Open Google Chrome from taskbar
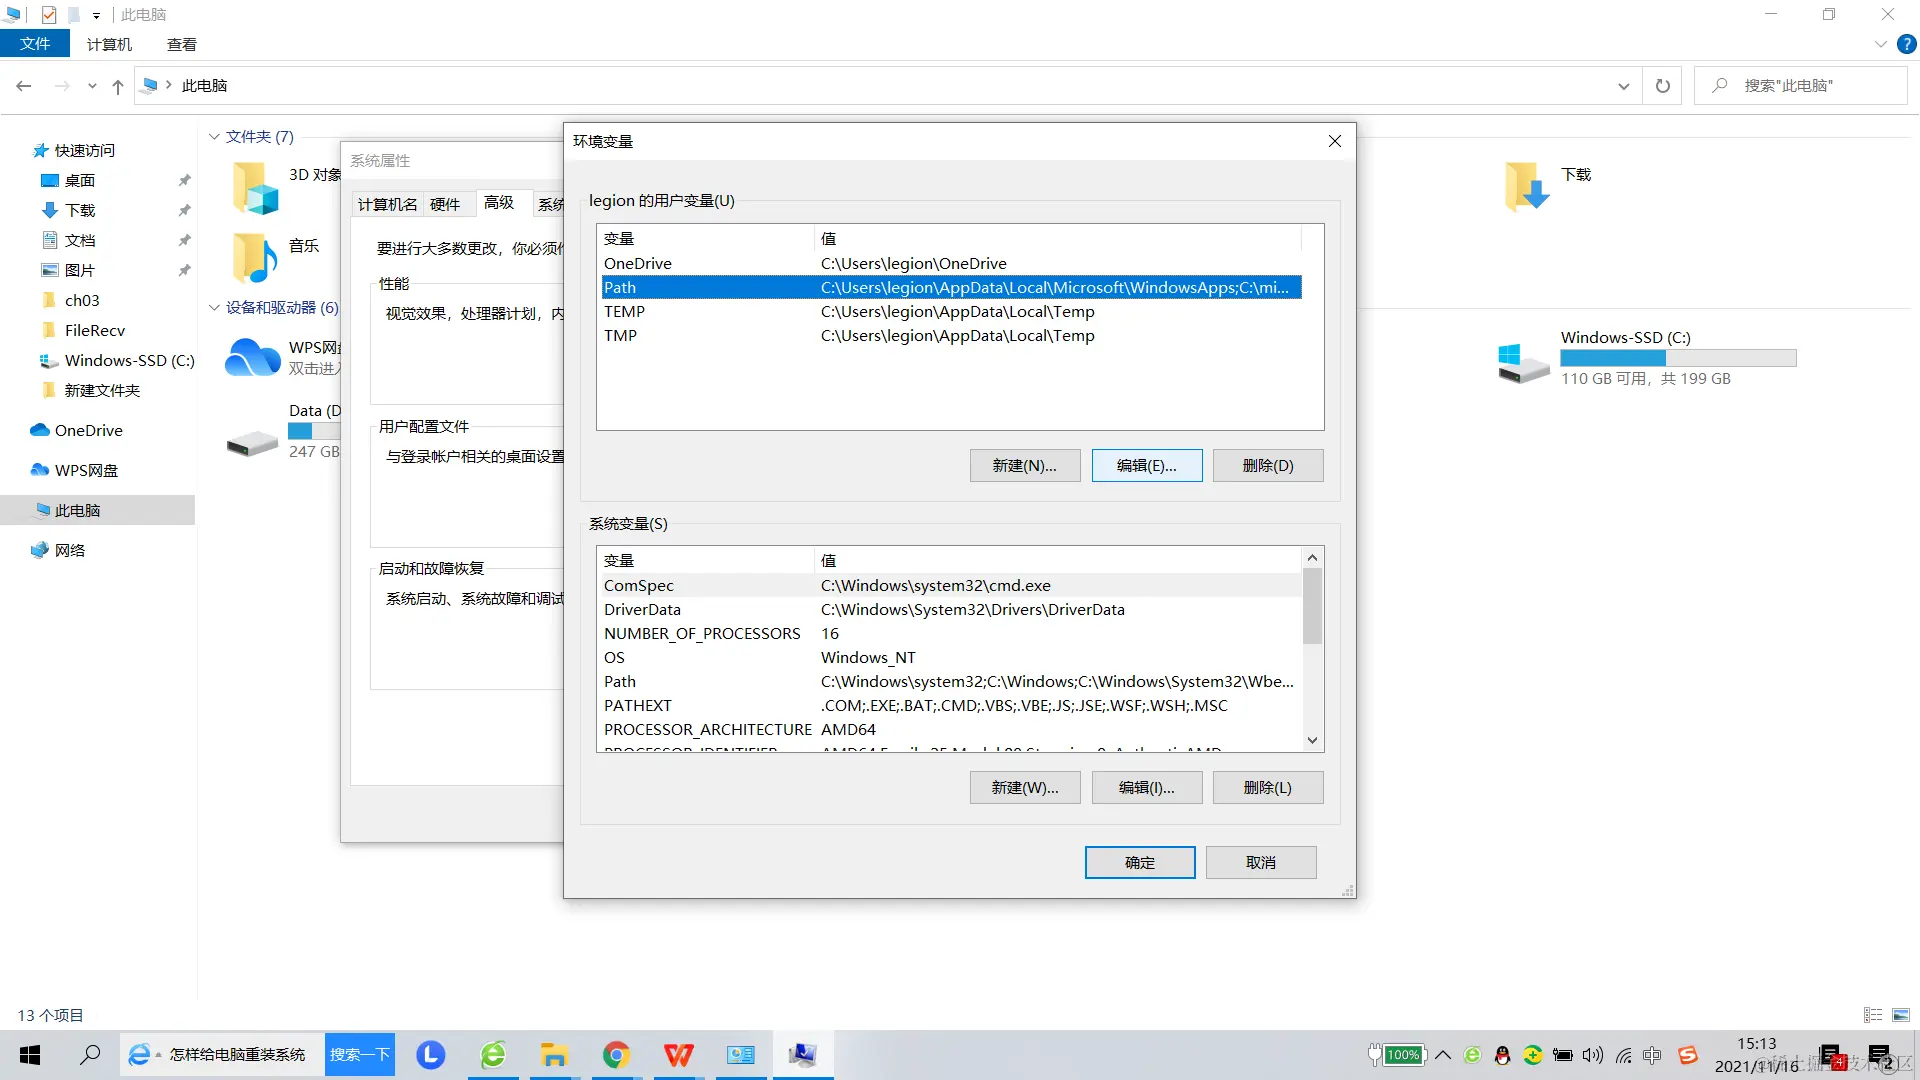 point(616,1055)
